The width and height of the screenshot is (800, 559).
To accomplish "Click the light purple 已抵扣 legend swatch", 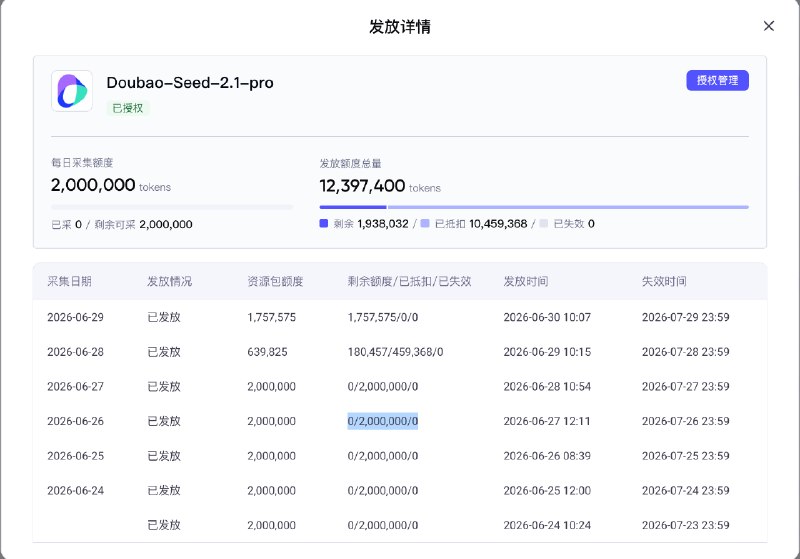I will coord(425,223).
